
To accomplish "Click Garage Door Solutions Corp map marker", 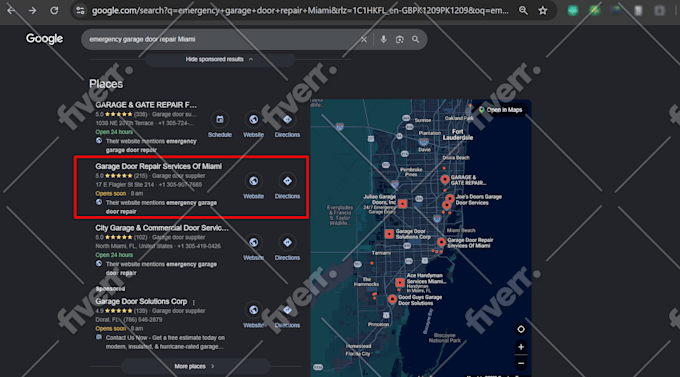I will 389,234.
